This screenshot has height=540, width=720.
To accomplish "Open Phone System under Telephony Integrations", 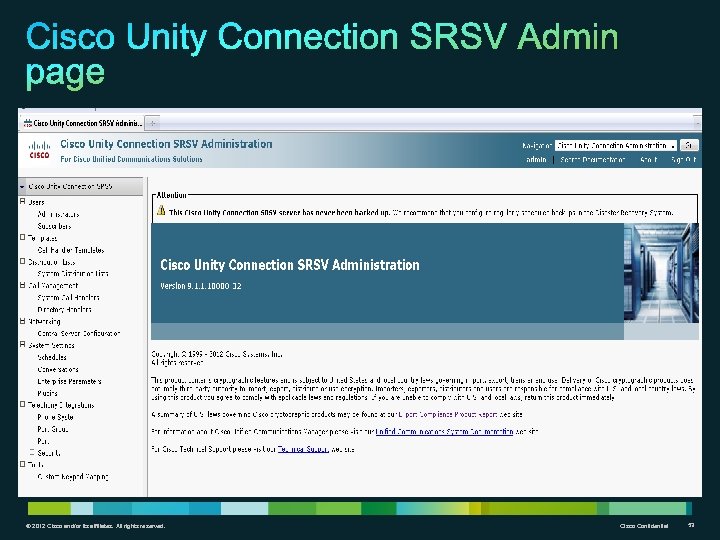I will (x=55, y=417).
